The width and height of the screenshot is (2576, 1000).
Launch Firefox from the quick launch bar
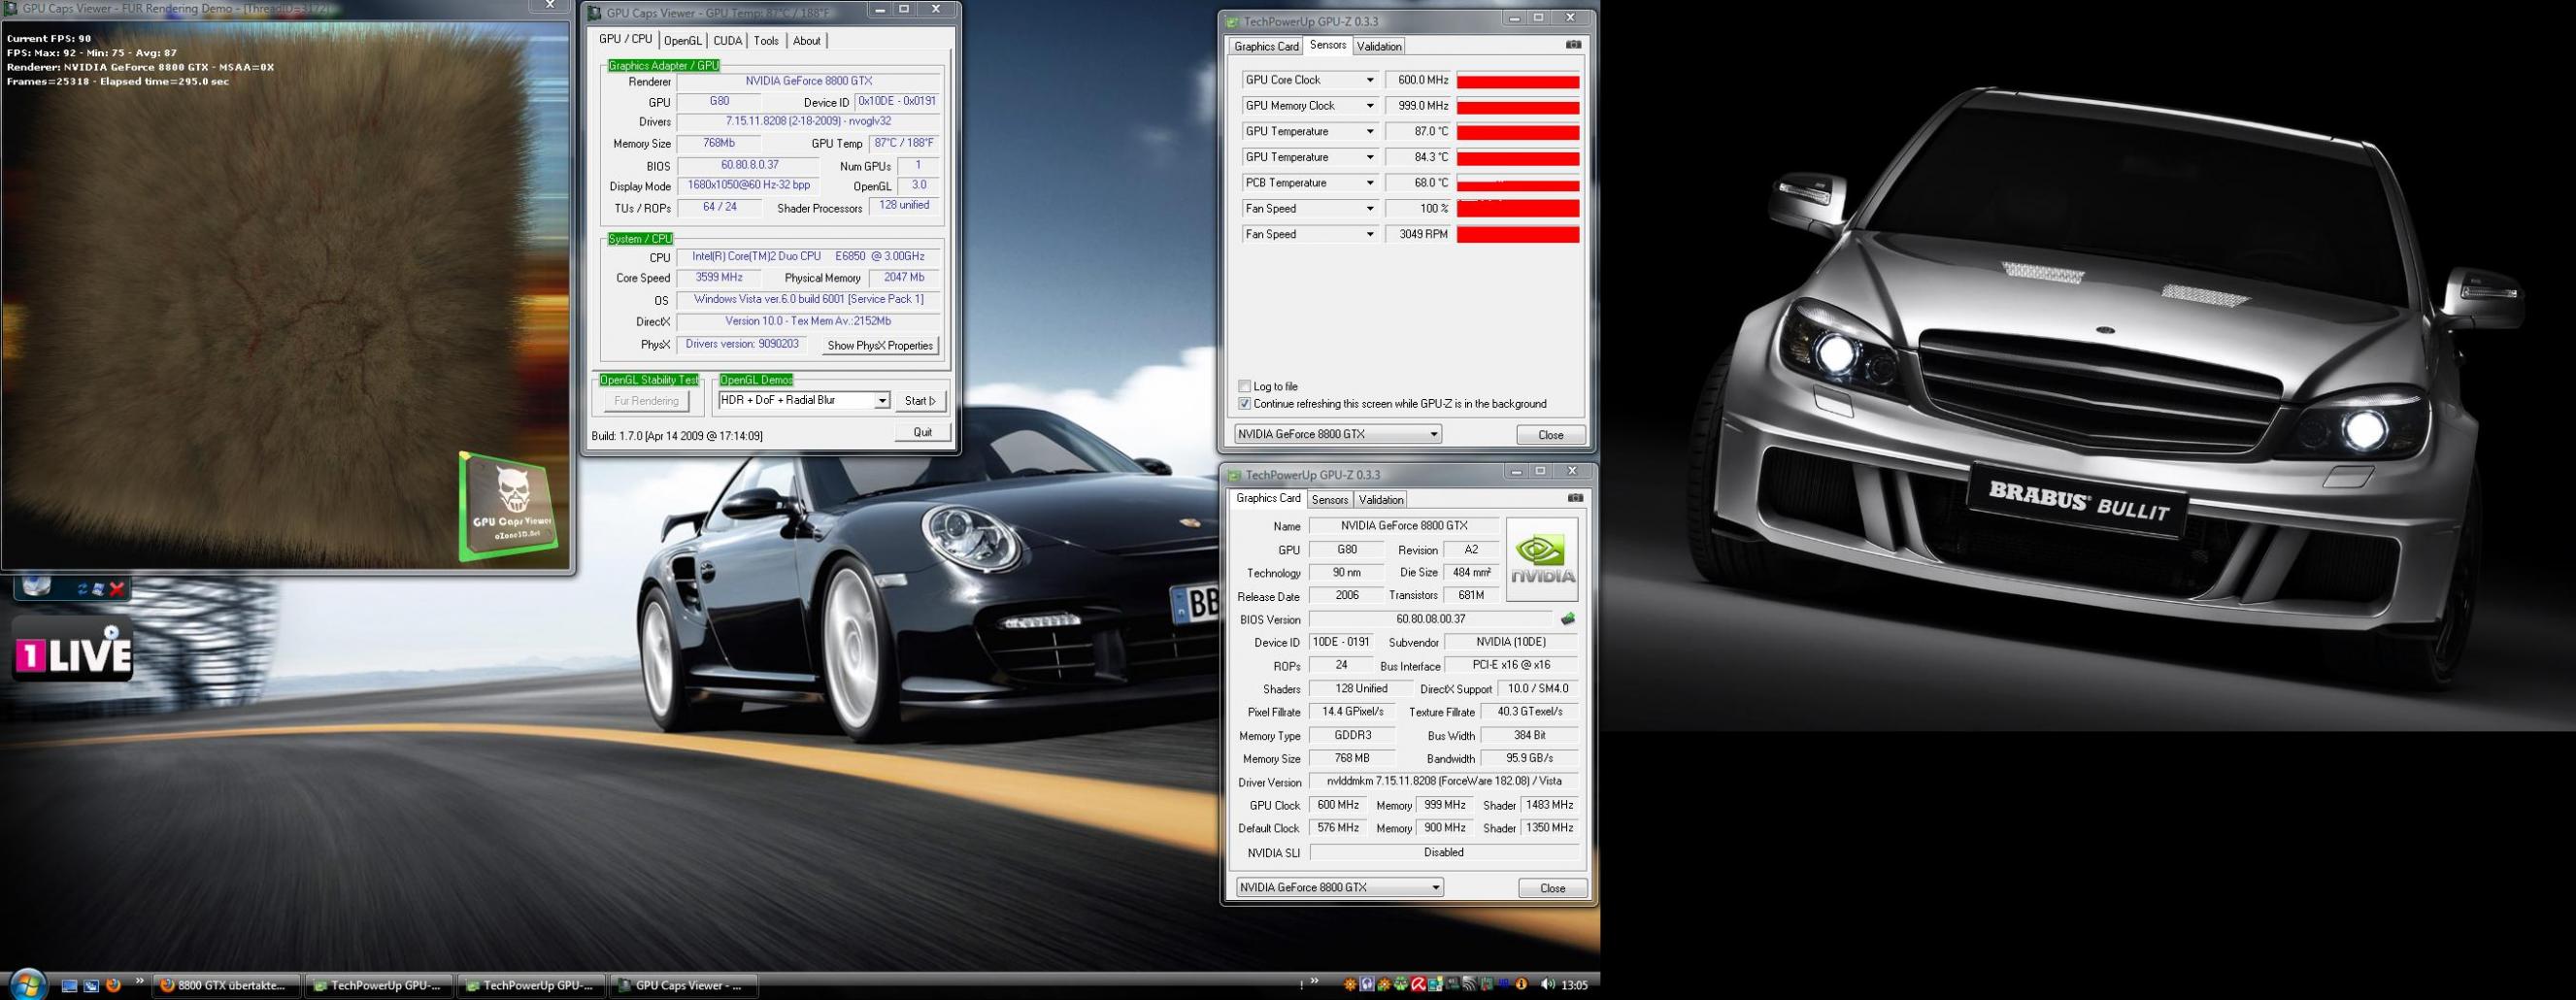pyautogui.click(x=113, y=985)
